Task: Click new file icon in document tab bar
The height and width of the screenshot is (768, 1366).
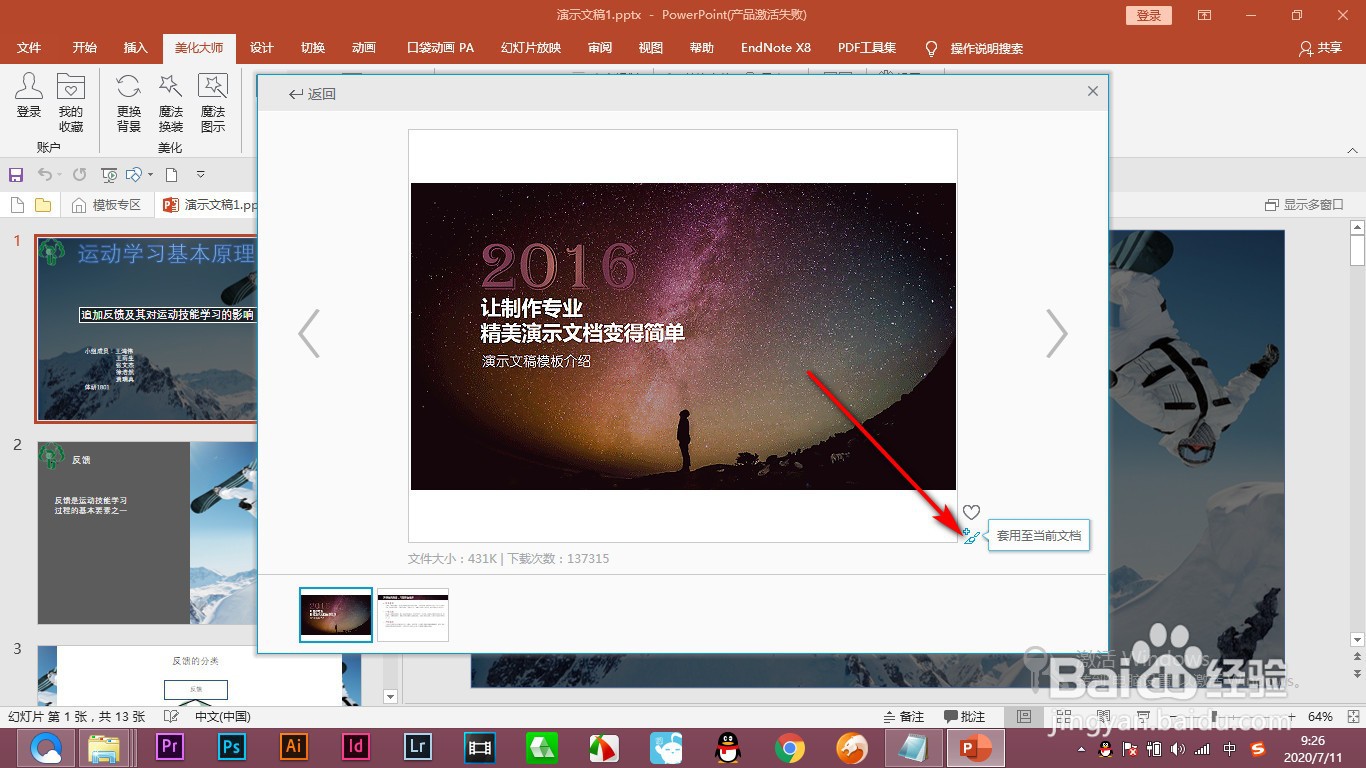Action: click(x=17, y=205)
